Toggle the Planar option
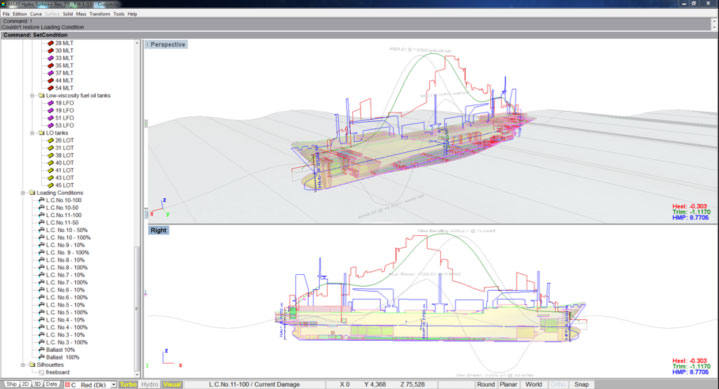 [x=508, y=384]
